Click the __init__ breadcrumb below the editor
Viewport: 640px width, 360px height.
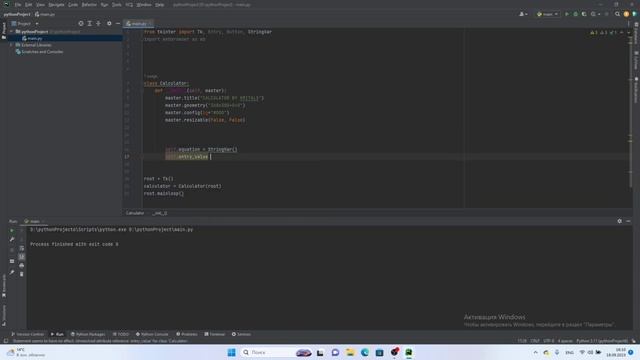coord(160,213)
